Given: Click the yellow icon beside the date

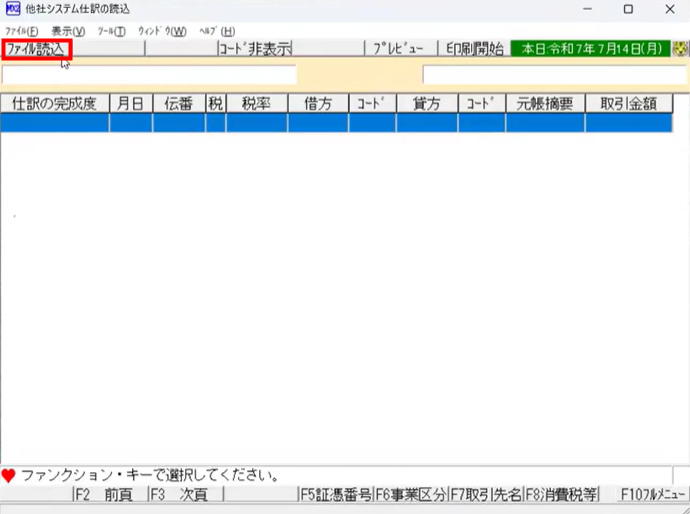Looking at the screenshot, I should [681, 49].
